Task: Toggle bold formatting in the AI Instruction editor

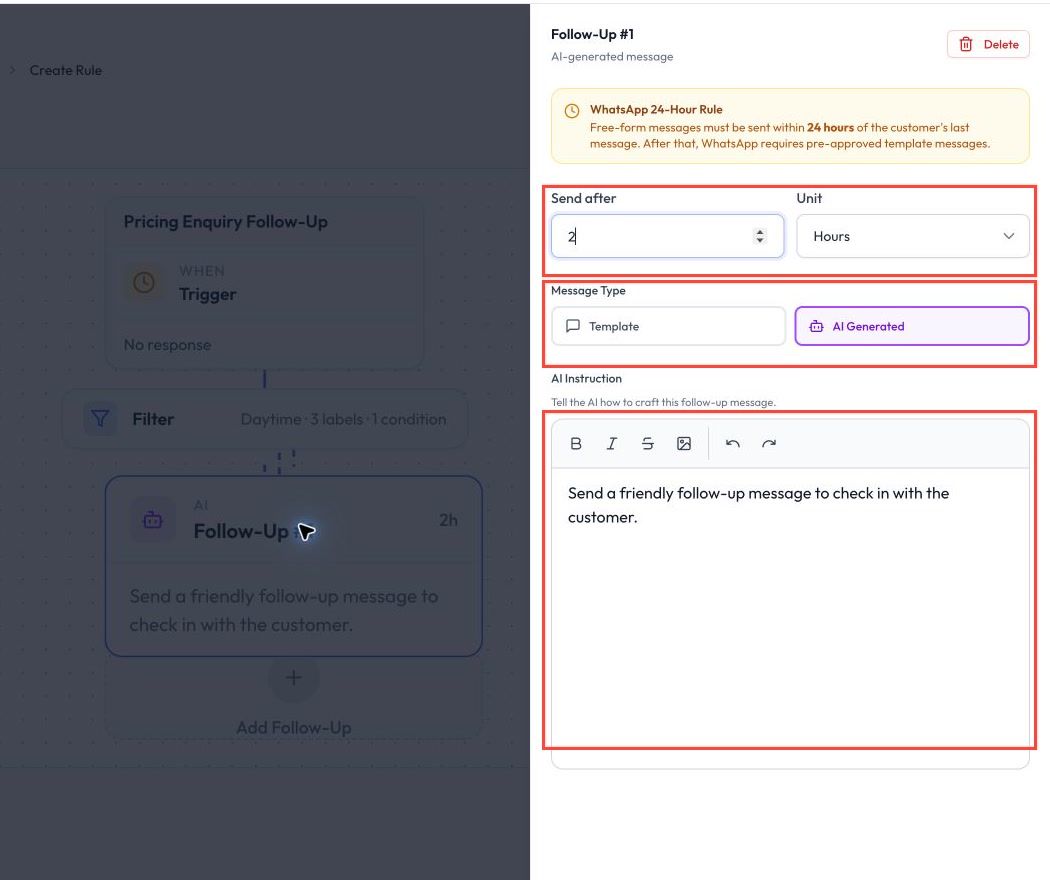Action: 575,443
